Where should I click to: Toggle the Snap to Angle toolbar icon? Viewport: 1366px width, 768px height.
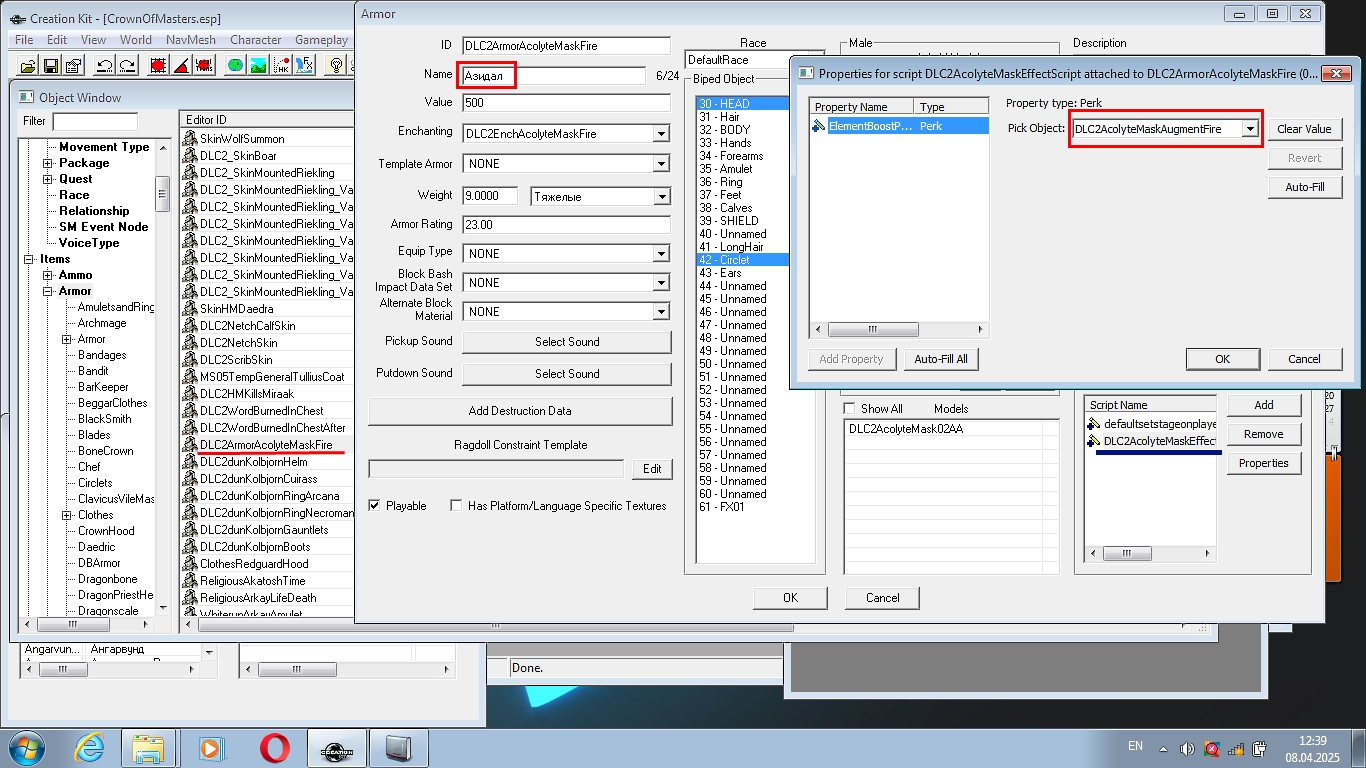point(181,66)
